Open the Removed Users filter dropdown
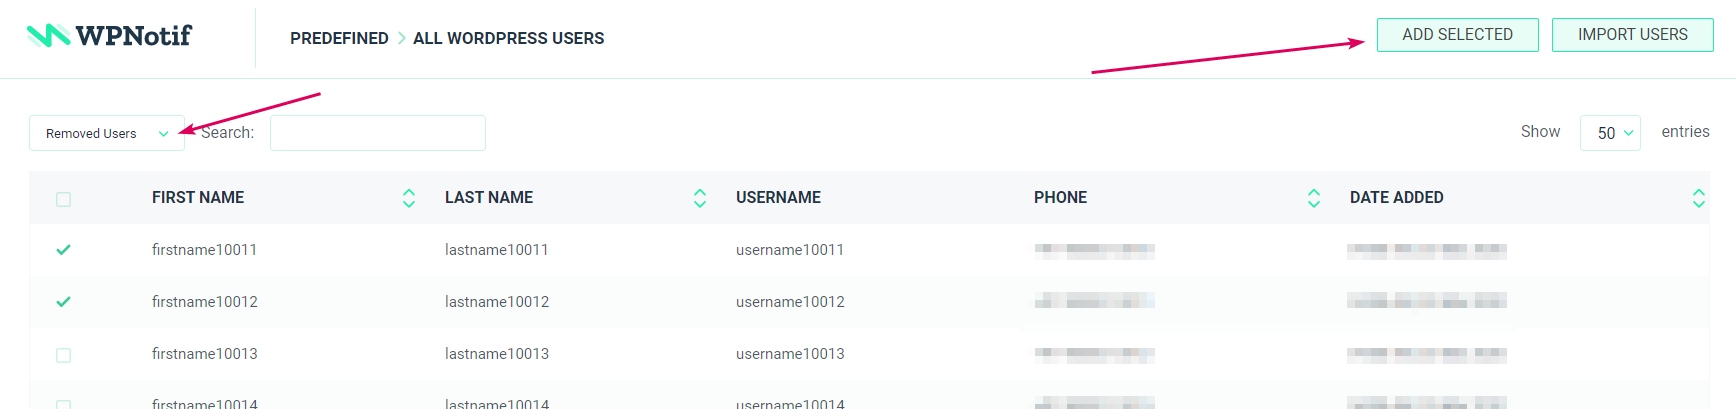This screenshot has height=409, width=1736. [x=107, y=133]
